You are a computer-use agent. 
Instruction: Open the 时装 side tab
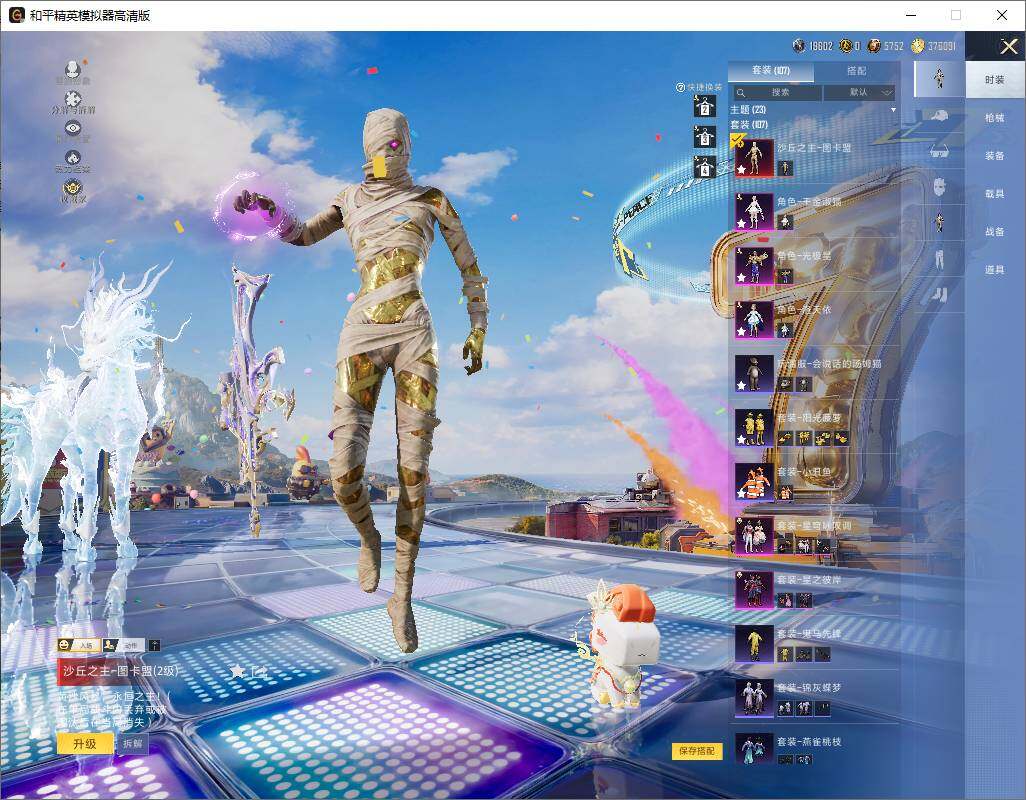[x=995, y=80]
